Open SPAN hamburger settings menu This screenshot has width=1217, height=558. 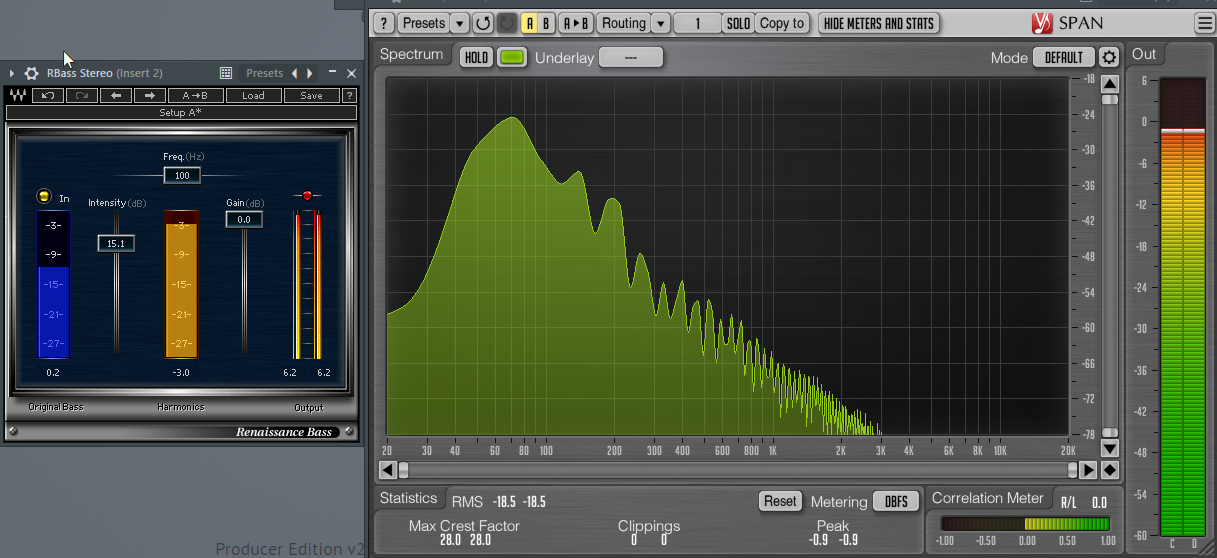1203,23
